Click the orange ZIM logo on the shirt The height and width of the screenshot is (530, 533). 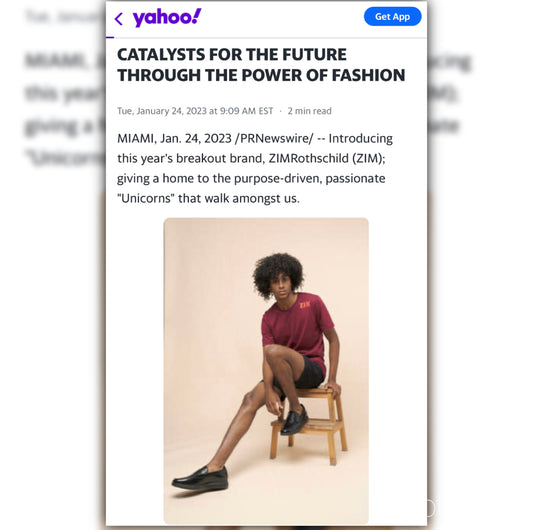pyautogui.click(x=305, y=305)
